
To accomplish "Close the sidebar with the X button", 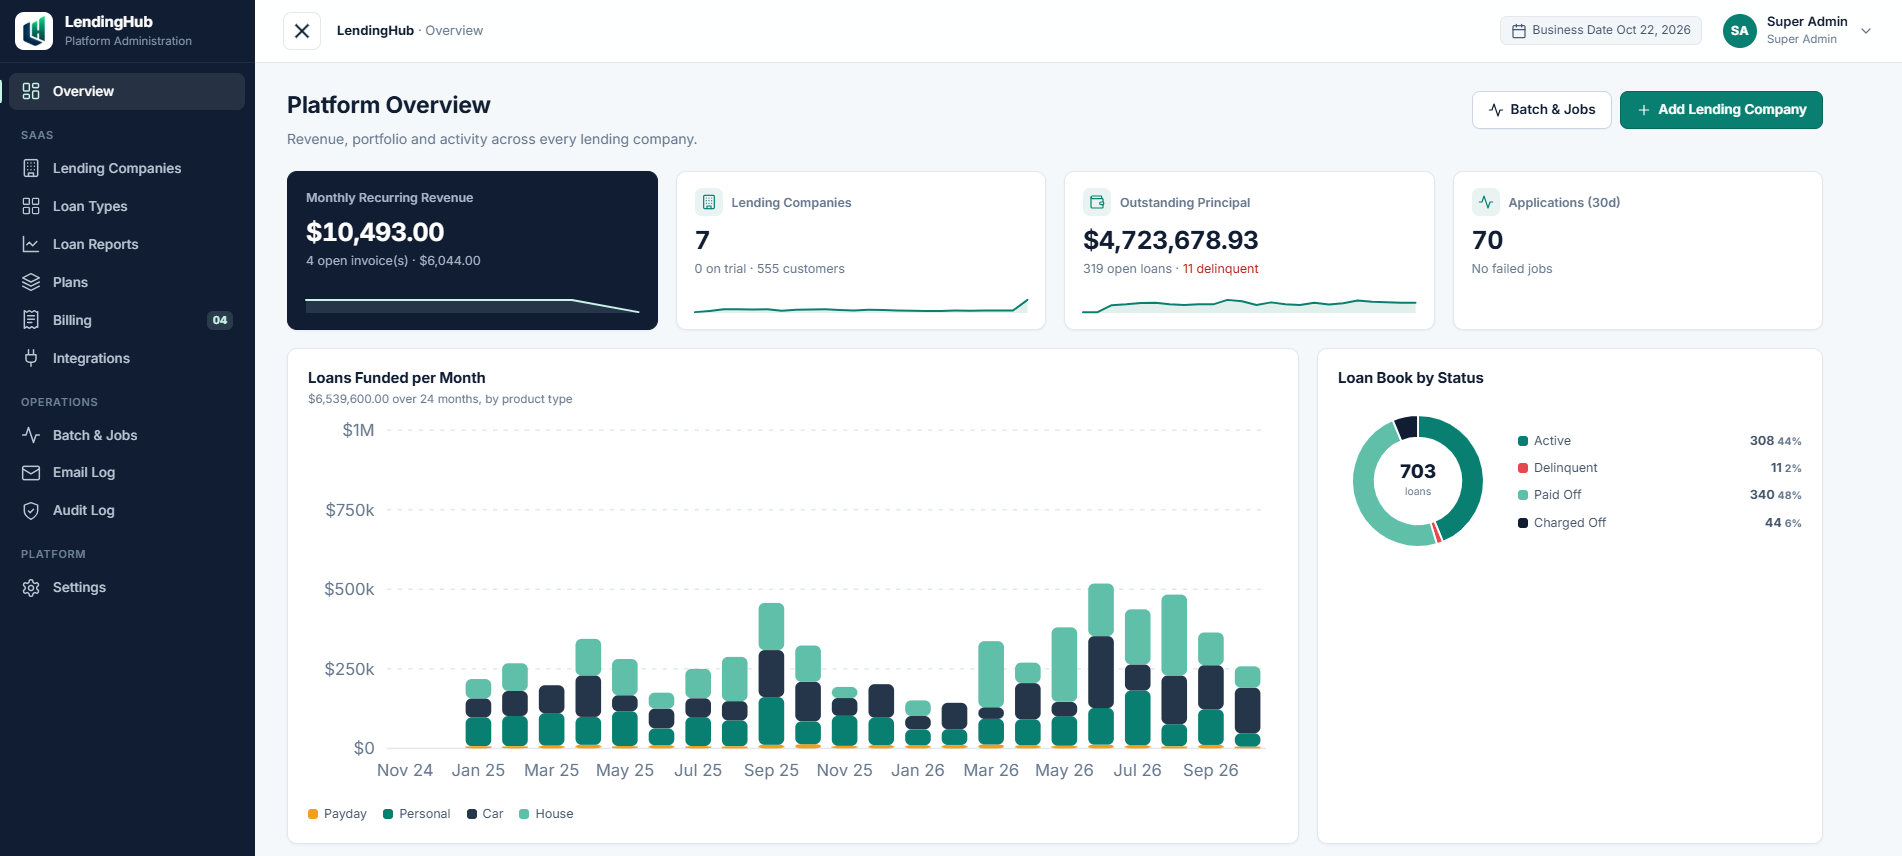I will tap(302, 31).
